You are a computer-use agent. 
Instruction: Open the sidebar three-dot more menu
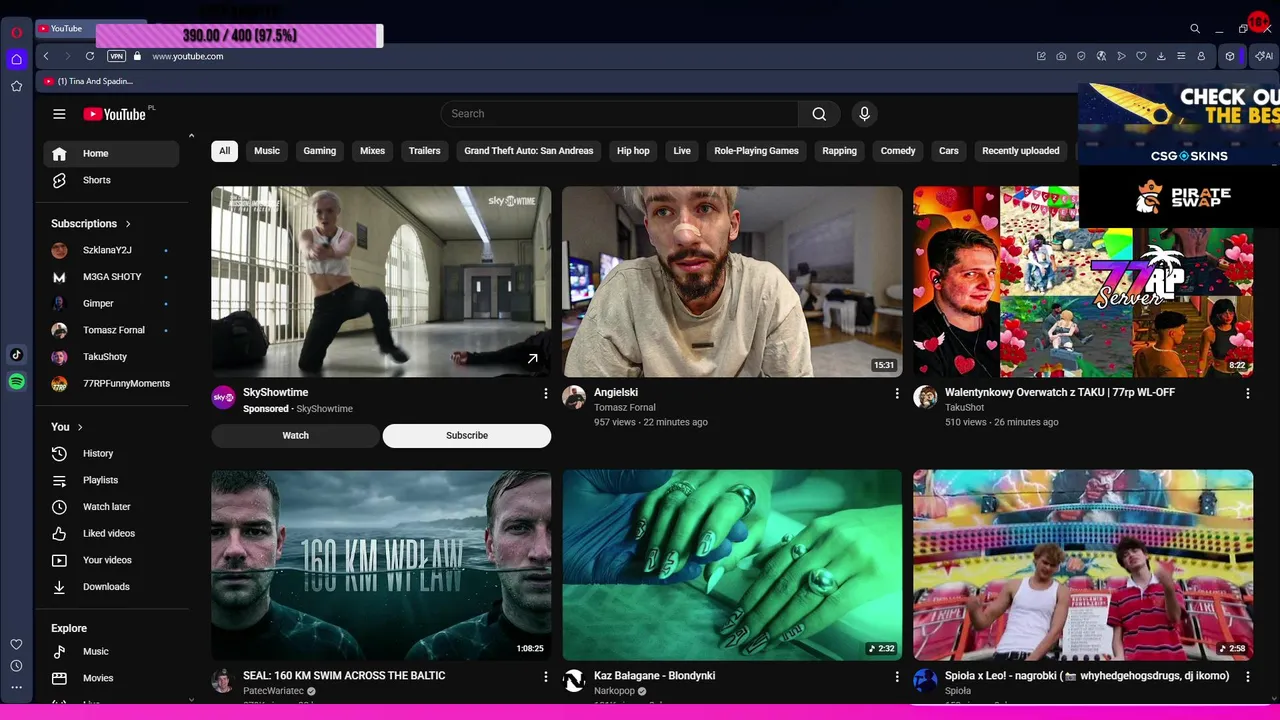click(16, 687)
